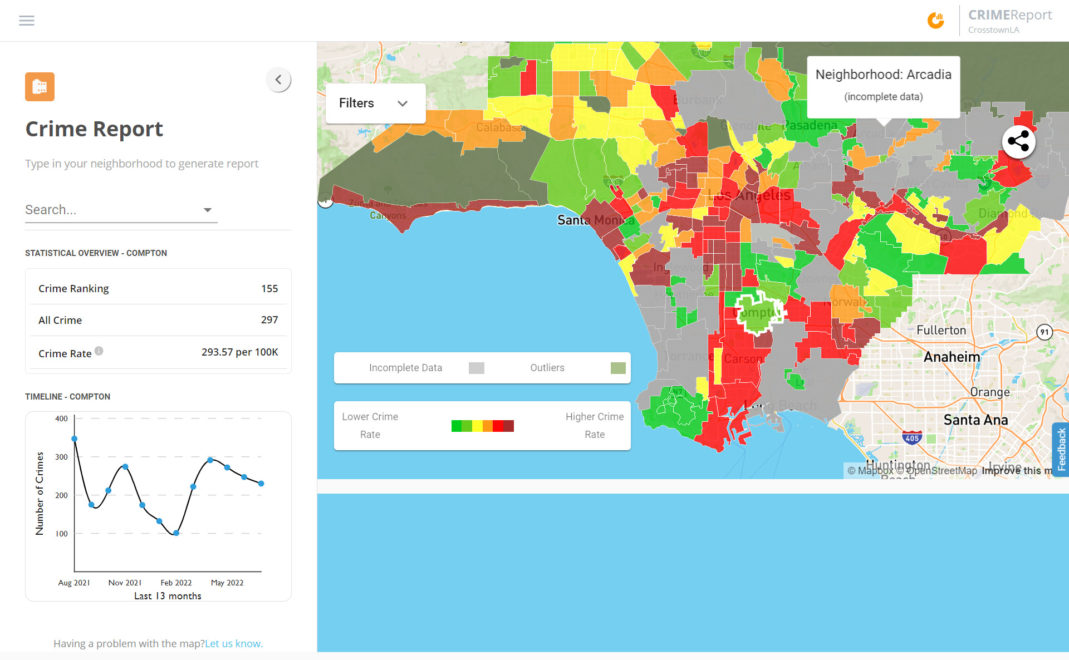This screenshot has width=1069, height=660.
Task: Type-focus the Search neighborhood field
Action: 110,210
